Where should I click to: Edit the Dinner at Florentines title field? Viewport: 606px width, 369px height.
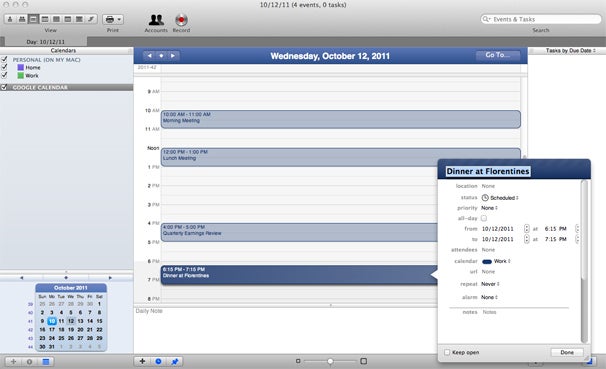click(x=488, y=171)
